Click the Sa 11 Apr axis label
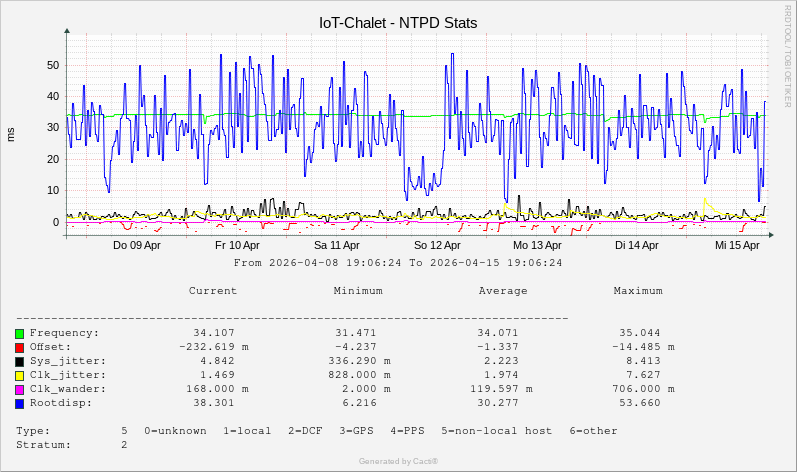The width and height of the screenshot is (797, 472). point(337,245)
